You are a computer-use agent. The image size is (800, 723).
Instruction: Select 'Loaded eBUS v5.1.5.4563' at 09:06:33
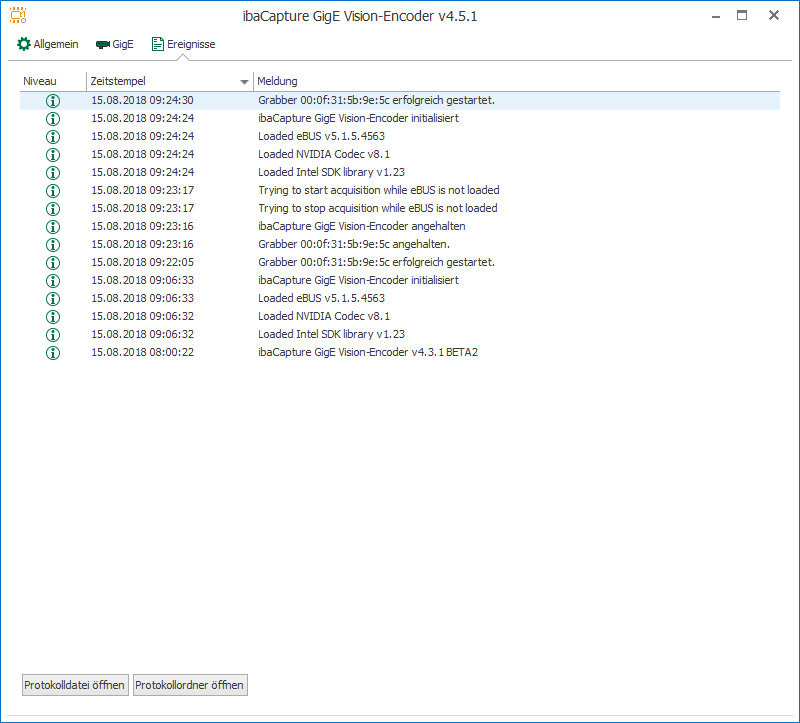tap(321, 298)
